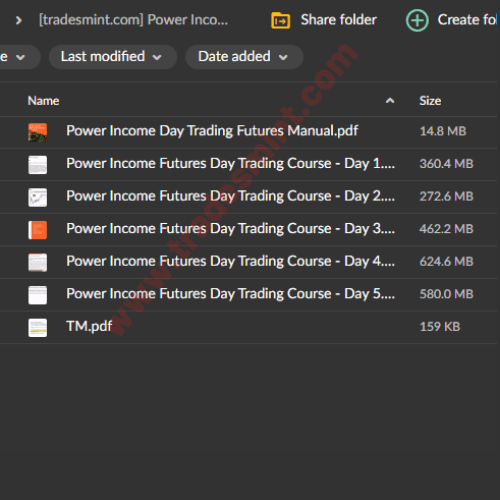The height and width of the screenshot is (500, 500).
Task: Select Power Income Futures Day Trading Course - Day 1
Action: click(x=230, y=164)
